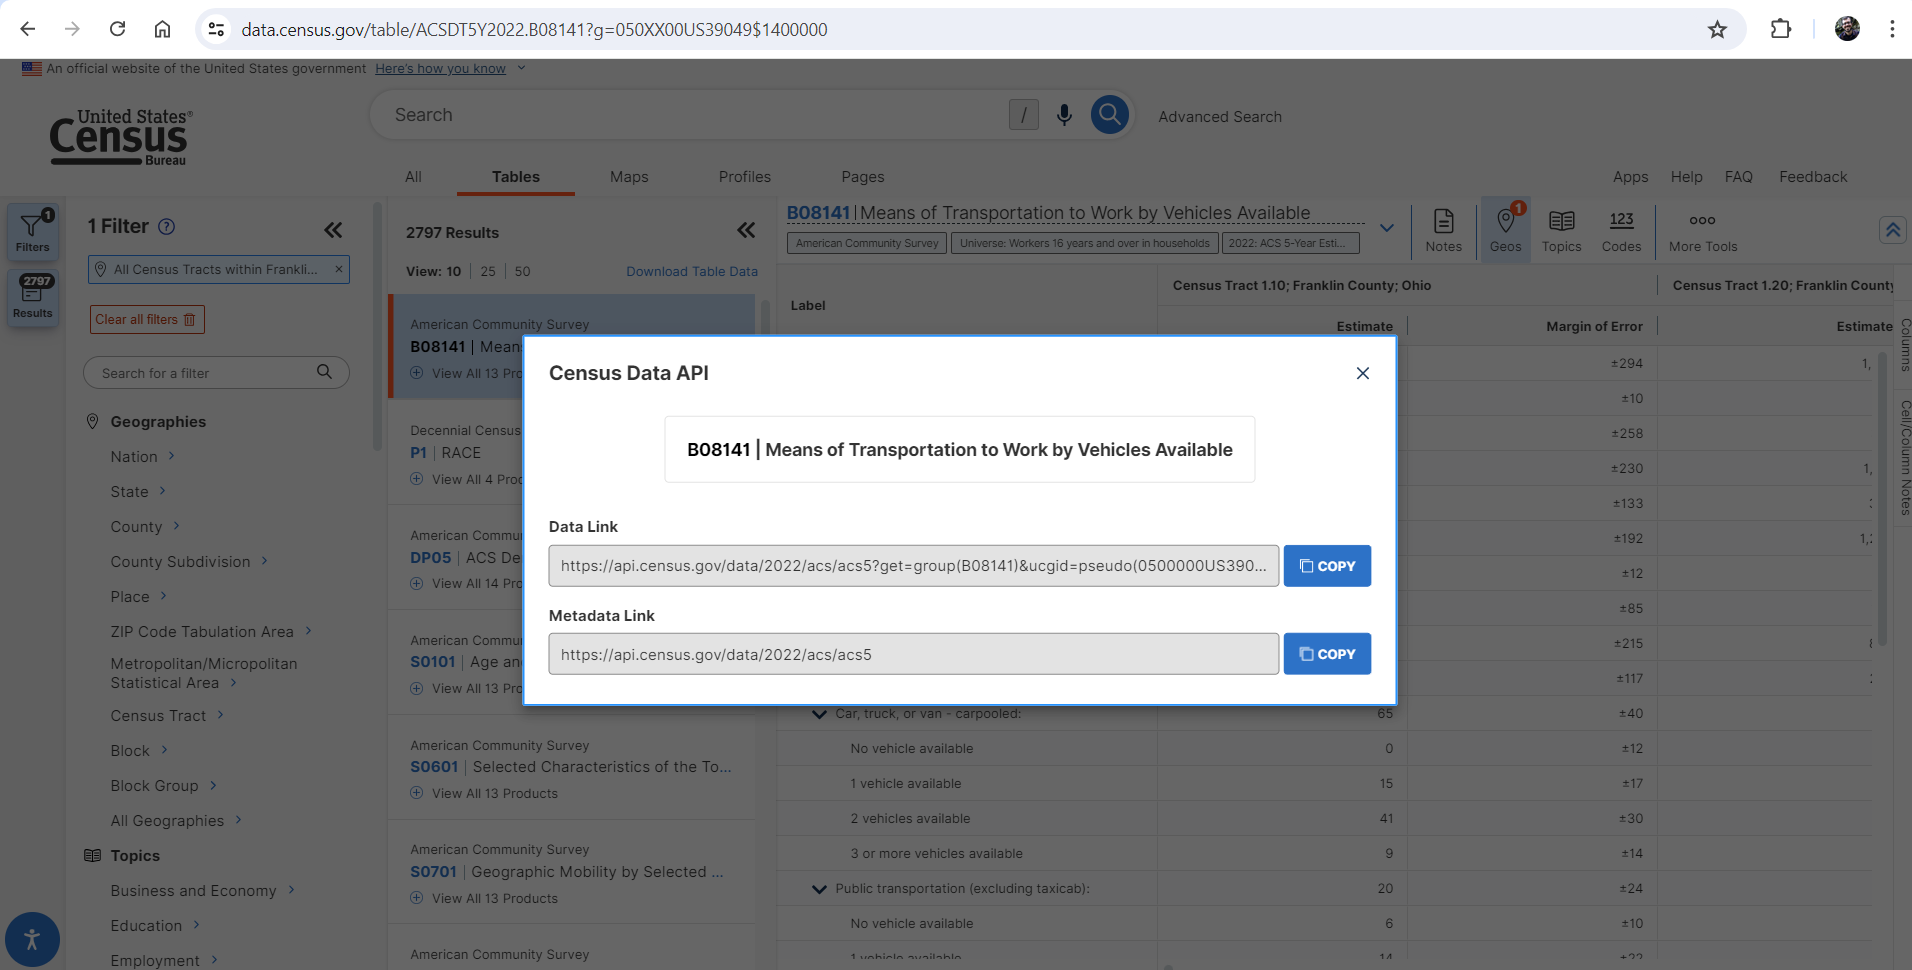
Task: Expand the County geography
Action: tap(145, 526)
